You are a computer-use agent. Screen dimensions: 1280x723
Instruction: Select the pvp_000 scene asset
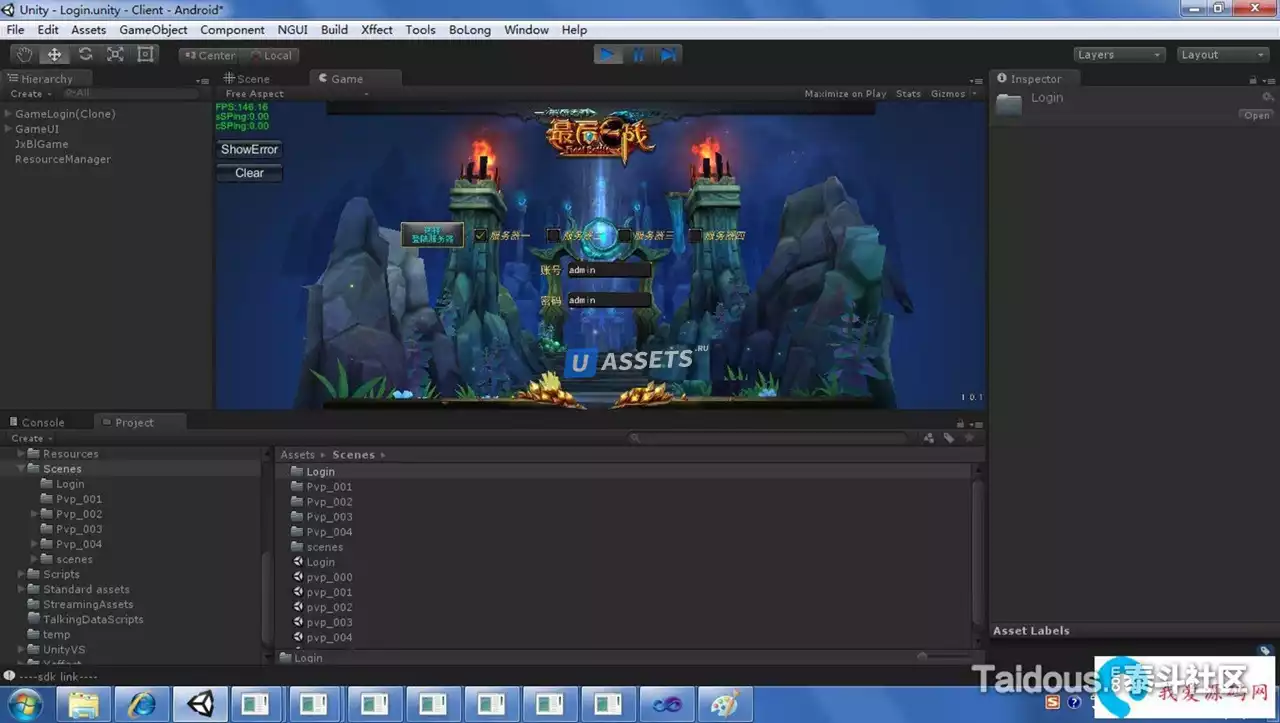coord(329,577)
